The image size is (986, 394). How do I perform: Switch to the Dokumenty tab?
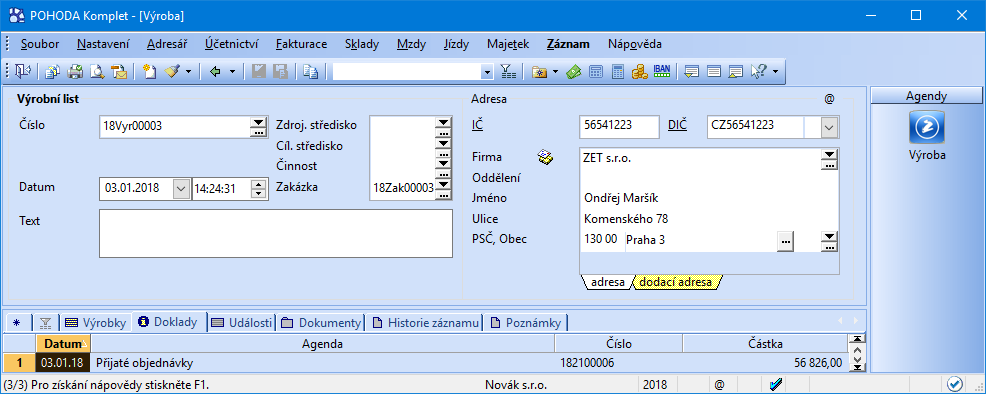coord(321,322)
